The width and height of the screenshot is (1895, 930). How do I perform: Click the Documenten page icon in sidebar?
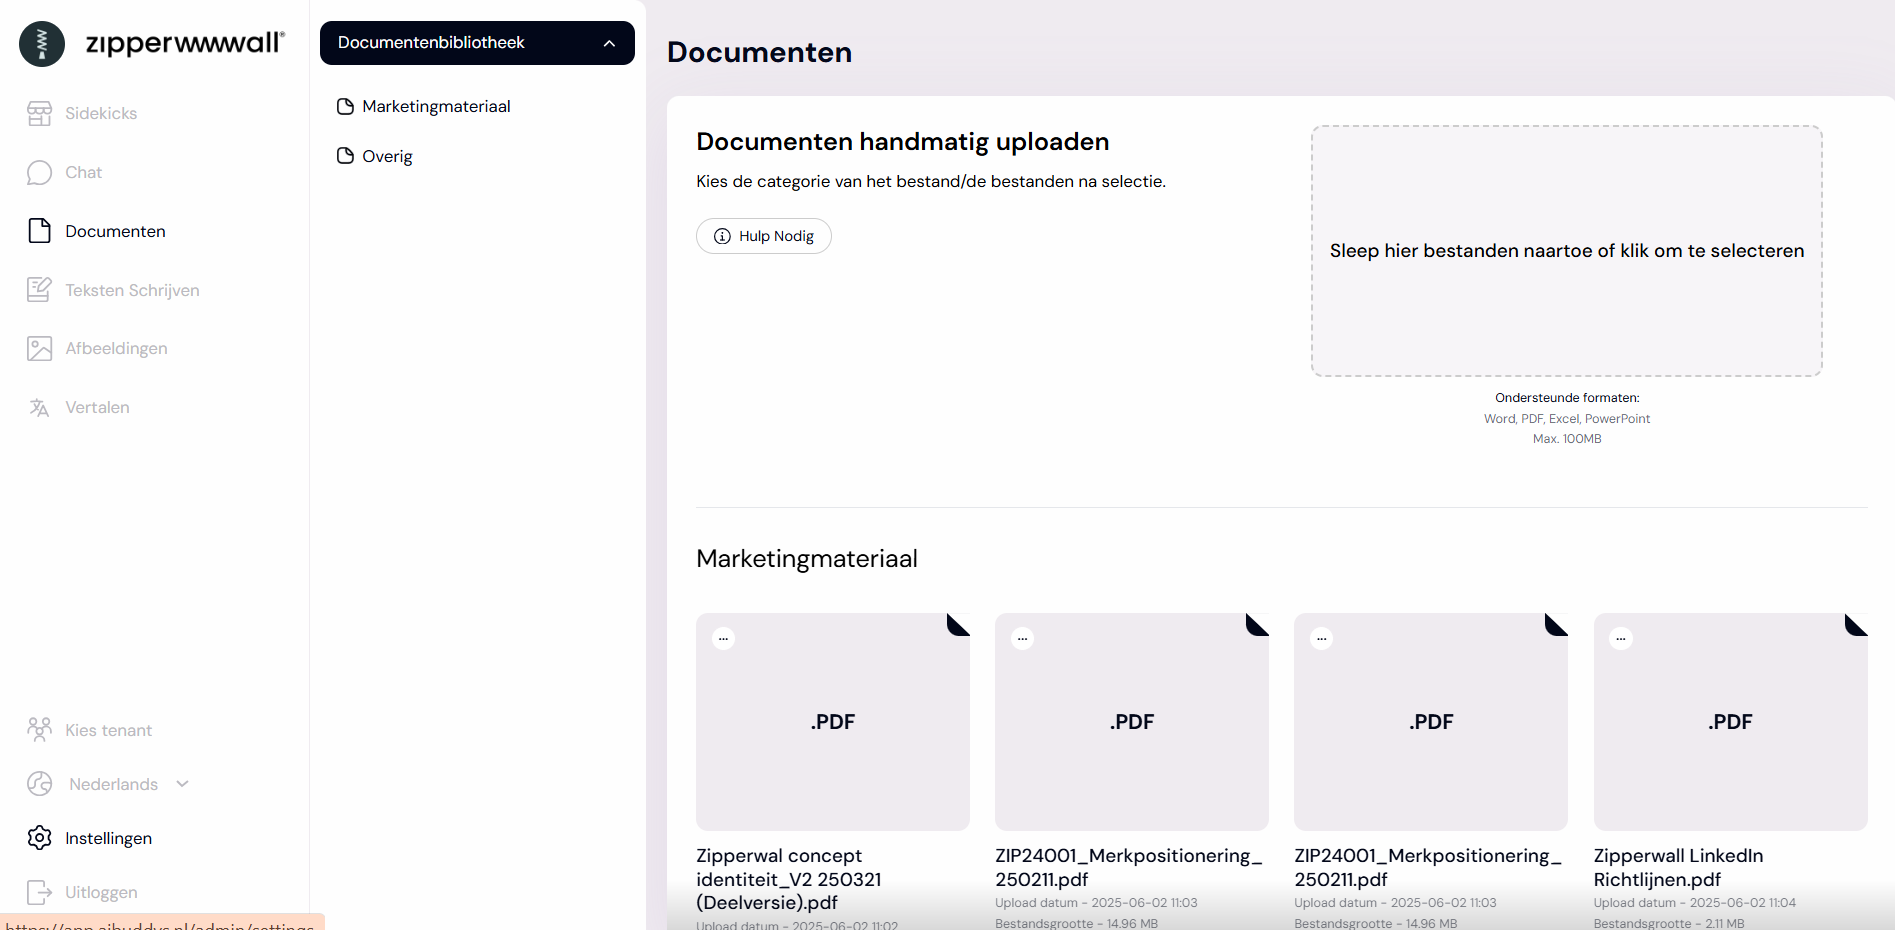pyautogui.click(x=39, y=231)
